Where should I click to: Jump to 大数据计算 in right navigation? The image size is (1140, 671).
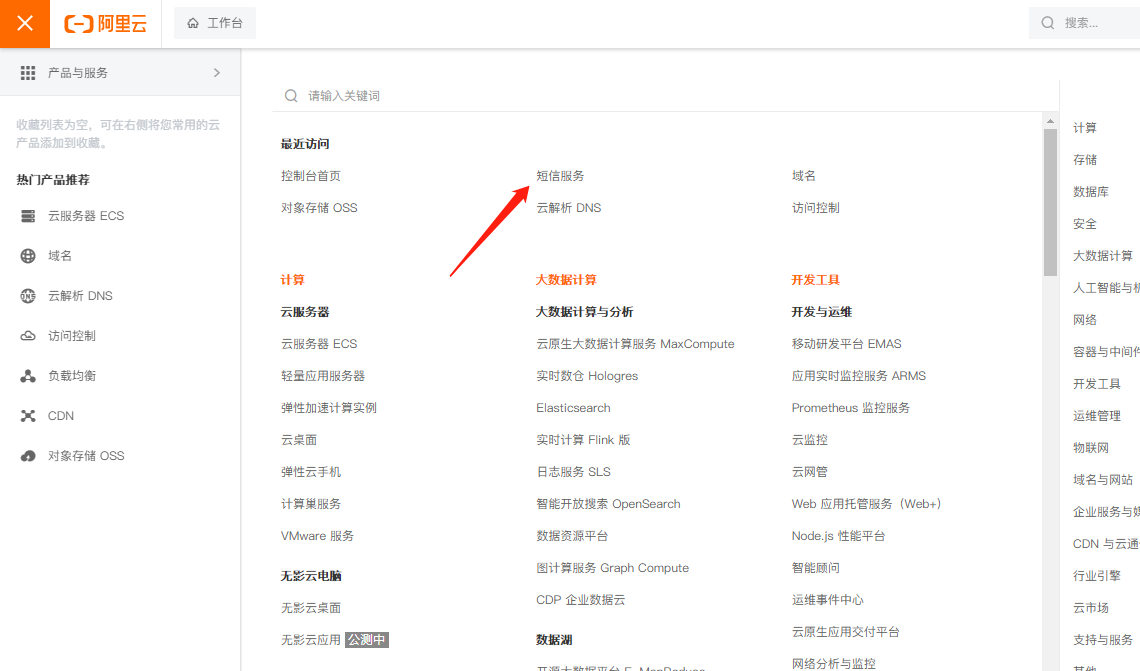click(1103, 256)
